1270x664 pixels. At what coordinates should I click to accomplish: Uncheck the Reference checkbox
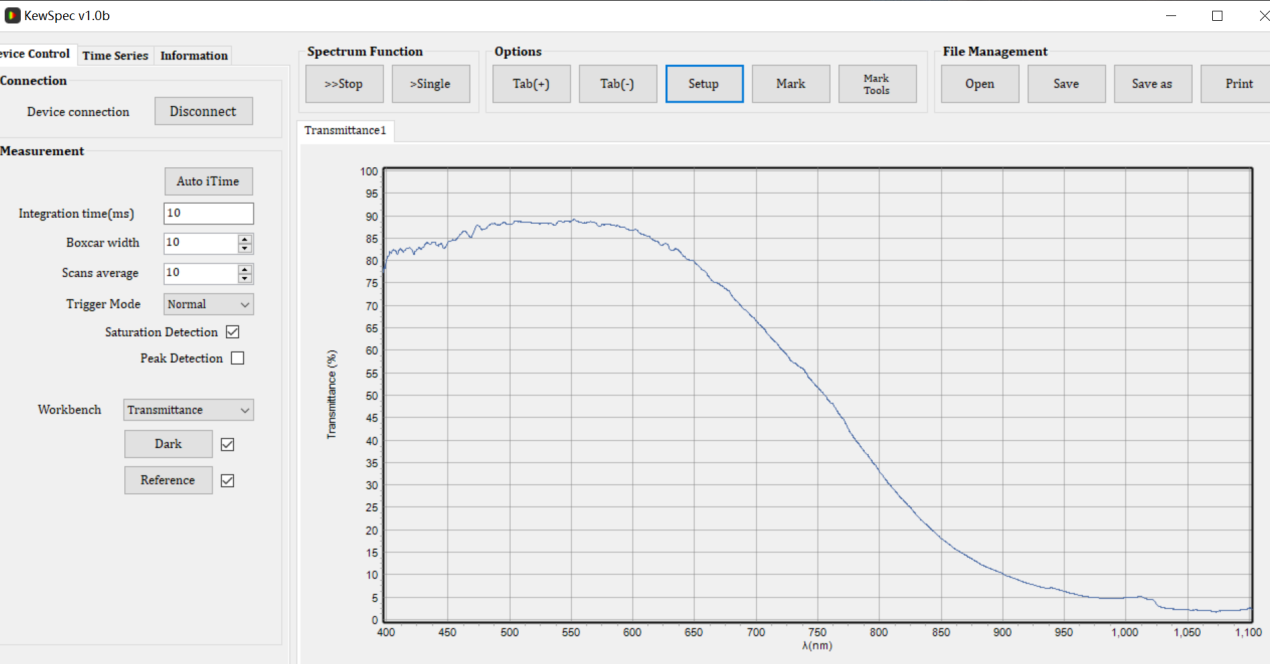tap(227, 480)
